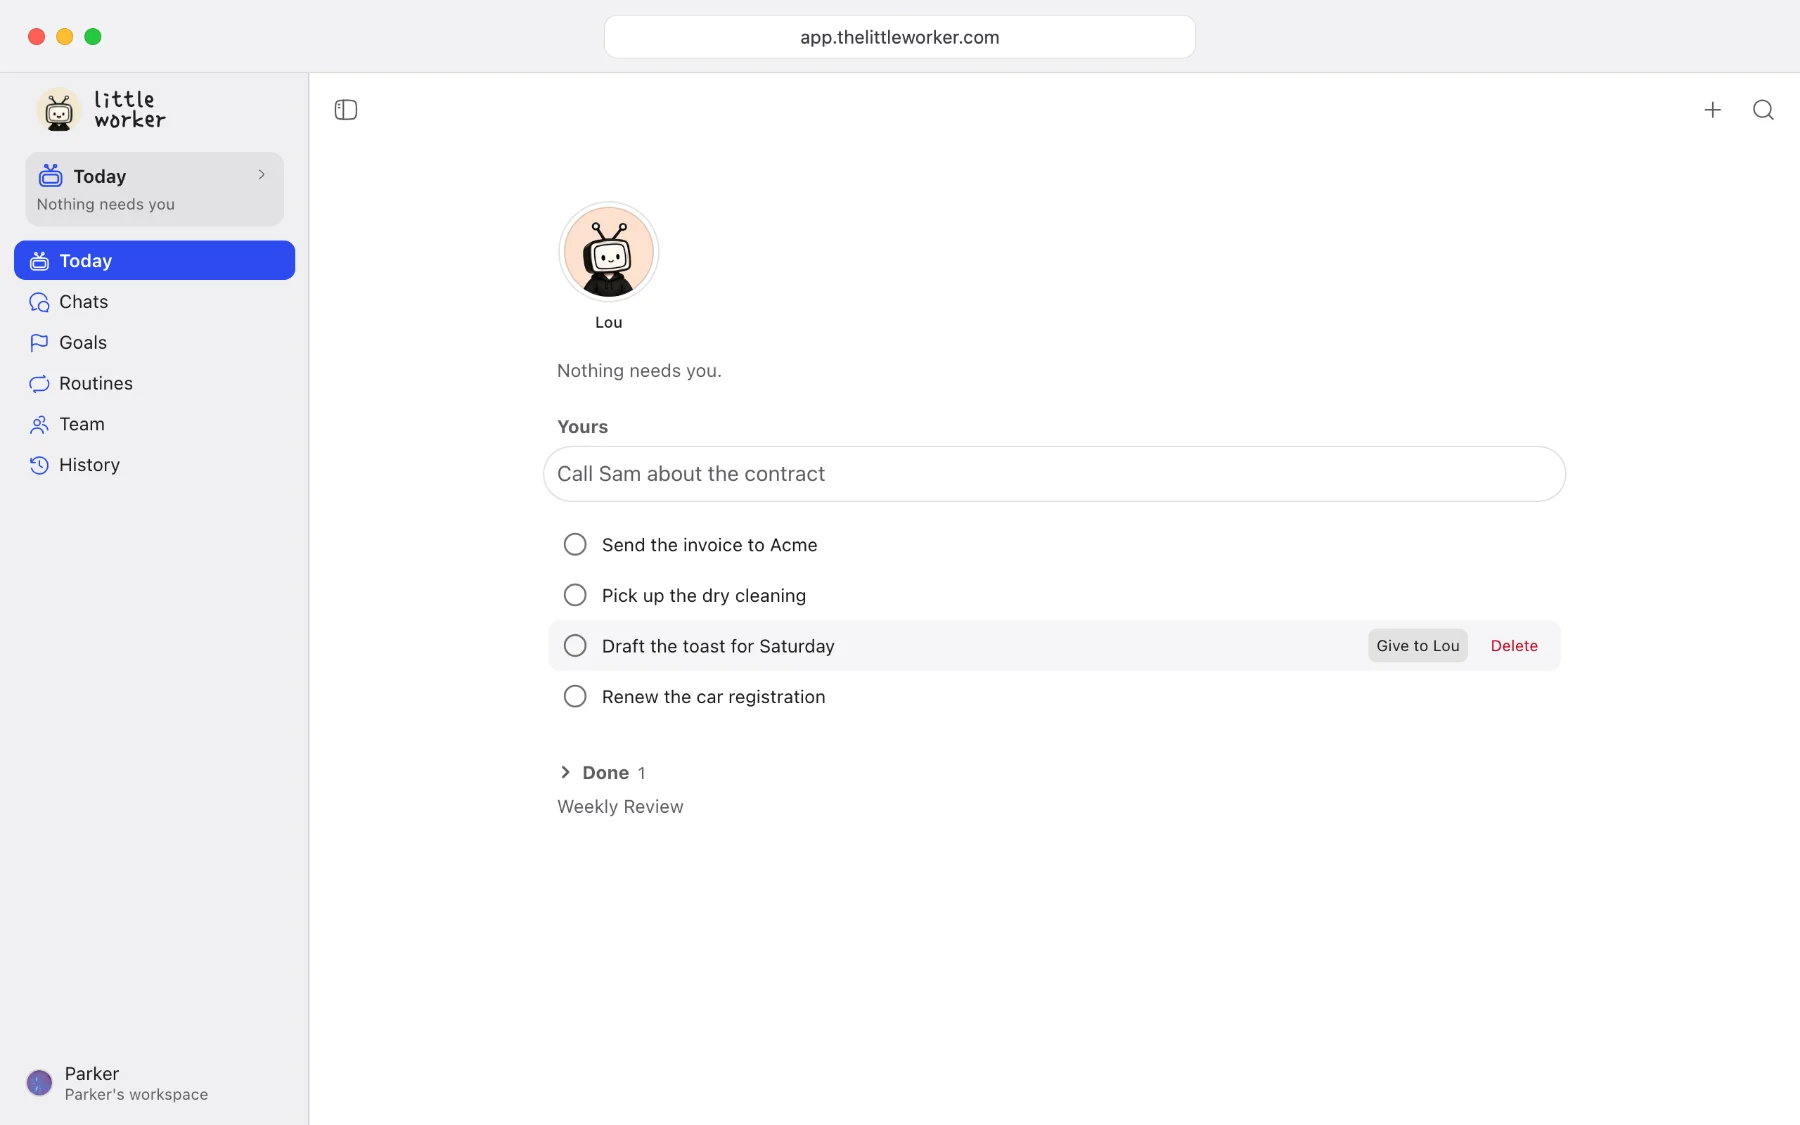
Task: Click the Done count '1'
Action: coord(642,773)
